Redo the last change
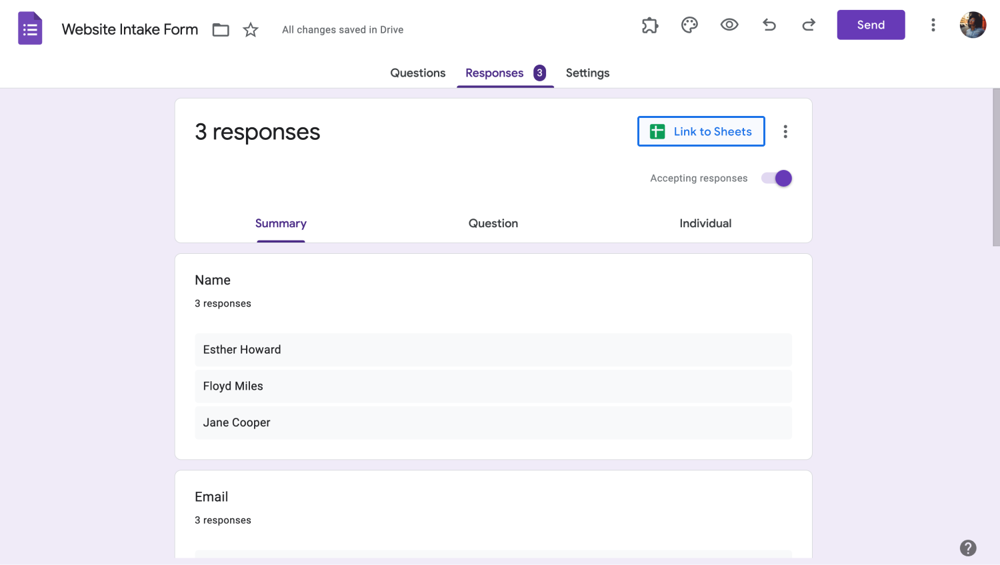Screen dimensions: 1000x565 (809, 25)
